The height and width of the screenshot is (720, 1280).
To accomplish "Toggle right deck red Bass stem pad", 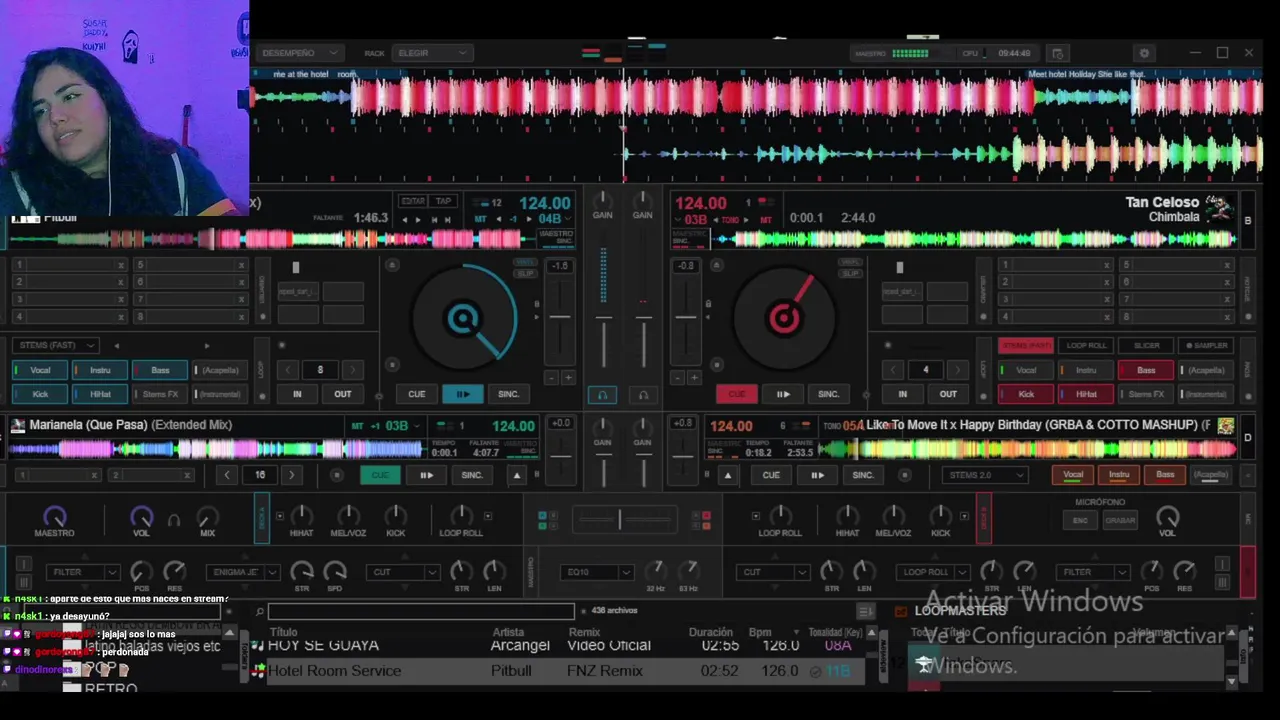I will tap(1146, 370).
